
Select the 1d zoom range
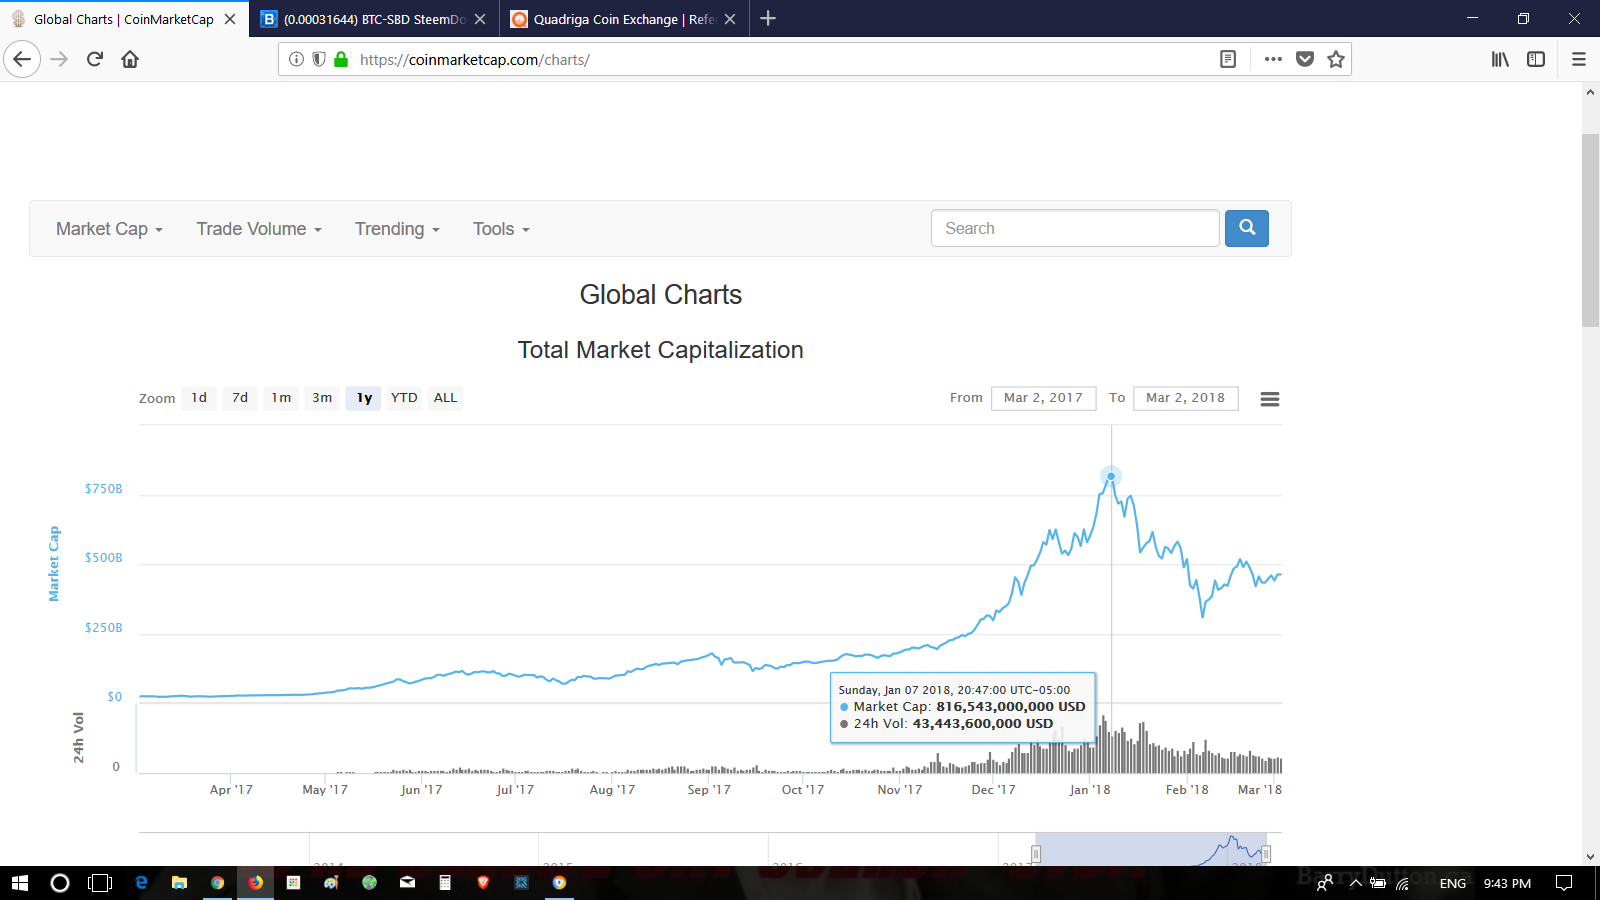[x=199, y=398]
